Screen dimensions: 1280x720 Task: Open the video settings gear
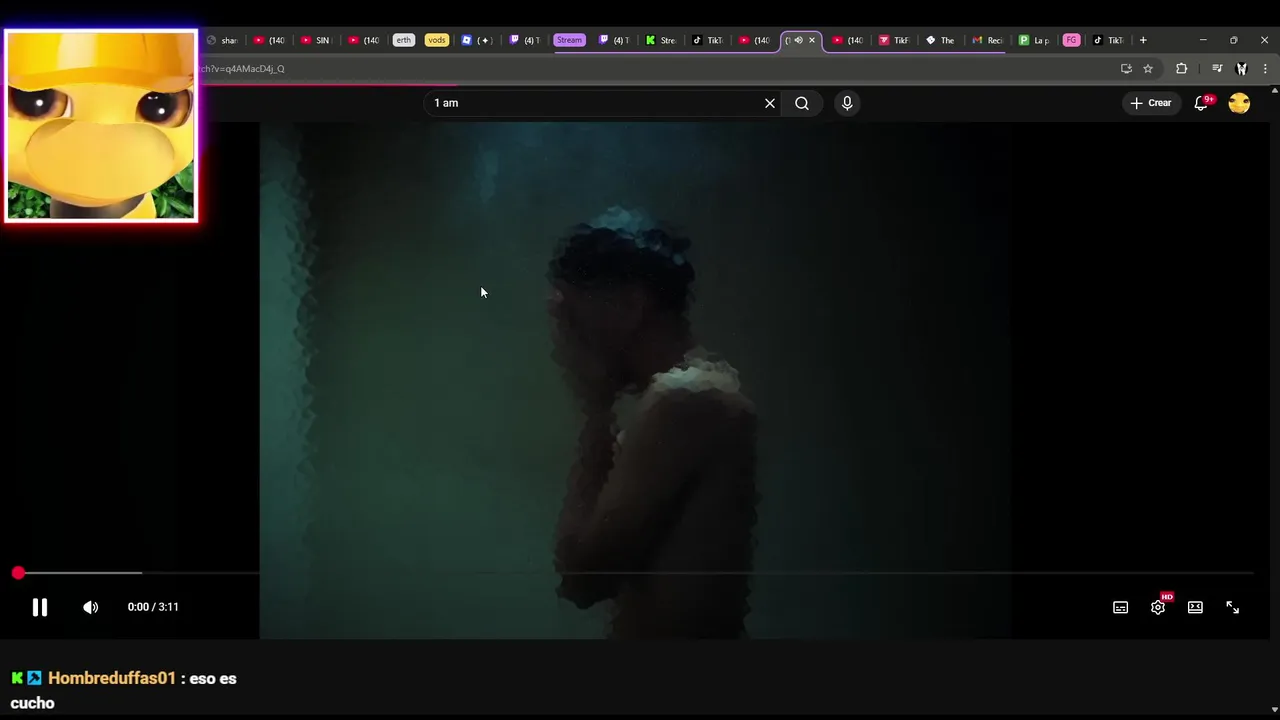point(1158,607)
